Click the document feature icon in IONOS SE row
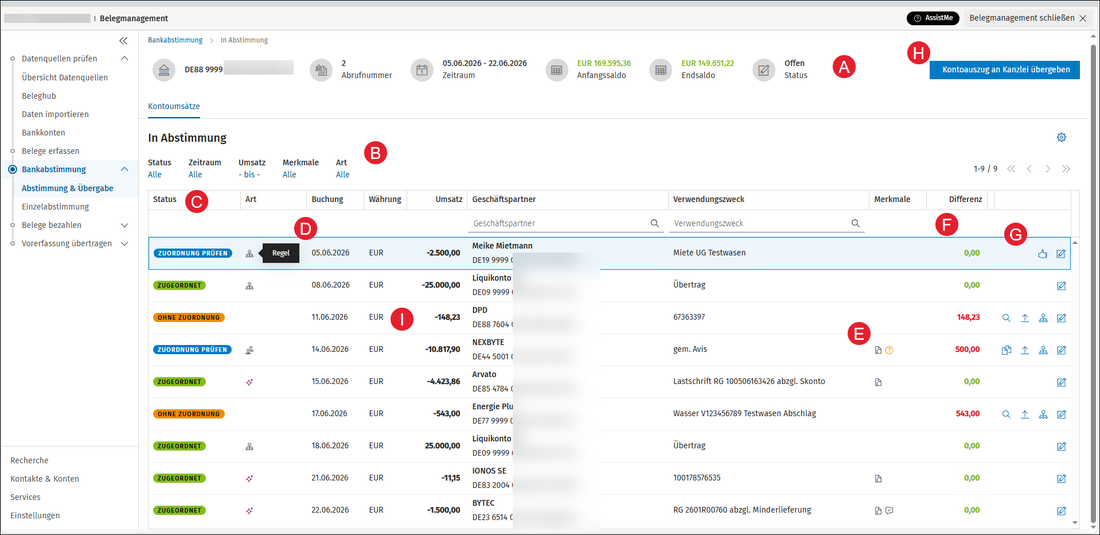The height and width of the screenshot is (535, 1100). point(878,478)
